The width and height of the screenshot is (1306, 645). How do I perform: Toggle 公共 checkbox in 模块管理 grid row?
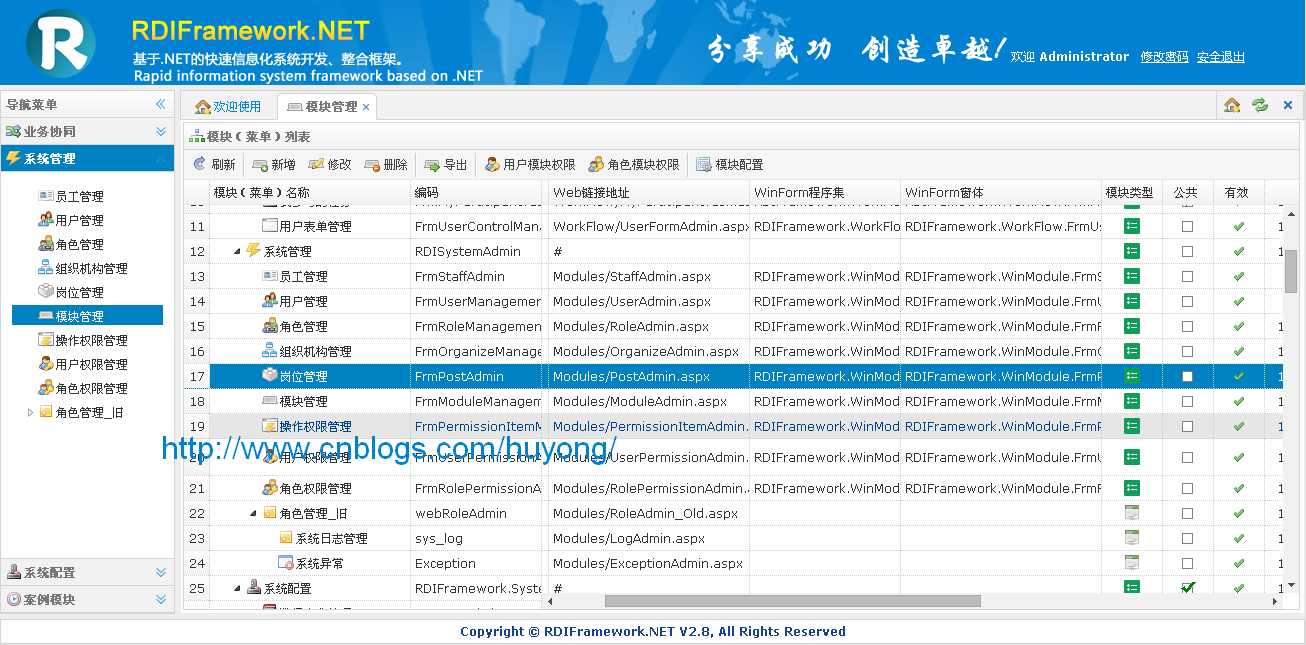1187,401
